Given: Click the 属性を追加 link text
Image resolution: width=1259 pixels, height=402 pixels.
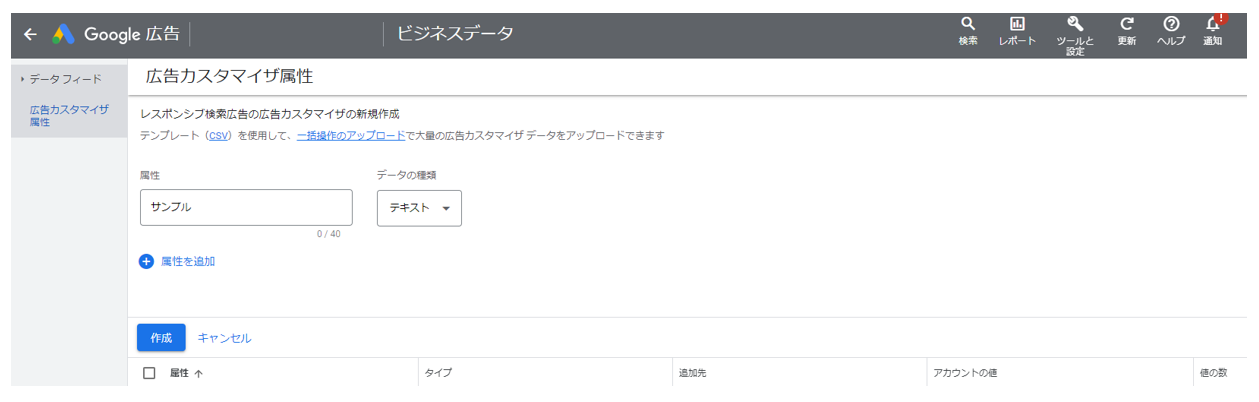Looking at the screenshot, I should [x=188, y=261].
